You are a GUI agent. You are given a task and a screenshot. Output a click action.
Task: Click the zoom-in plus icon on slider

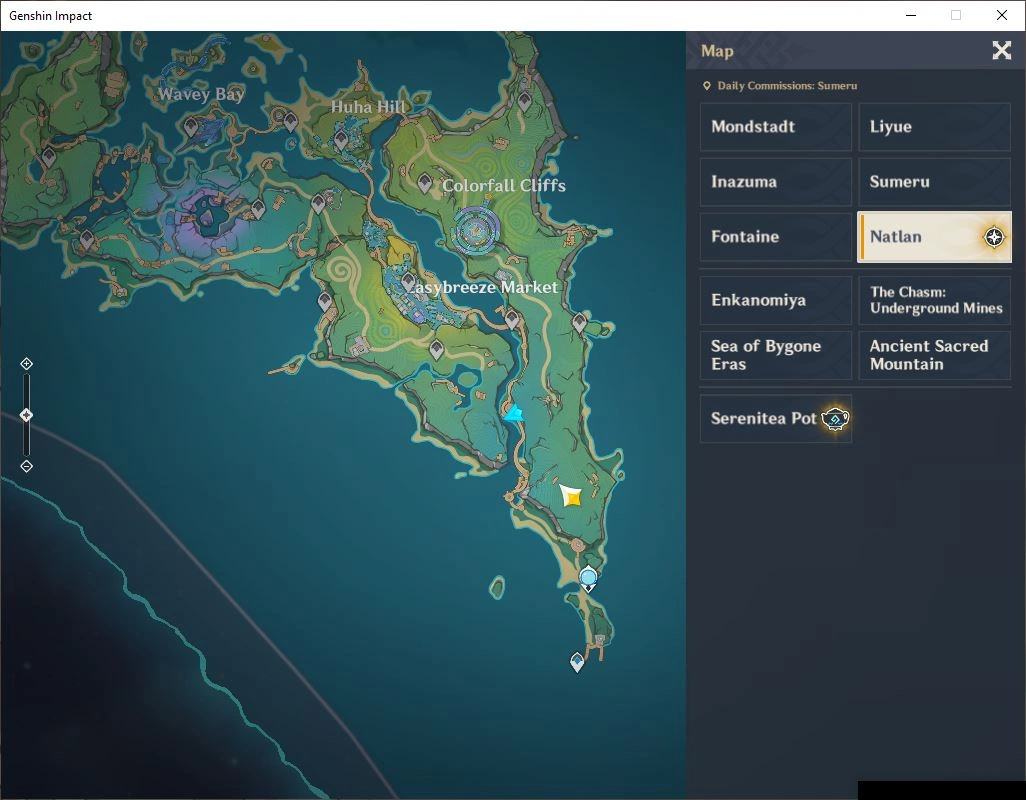click(26, 364)
